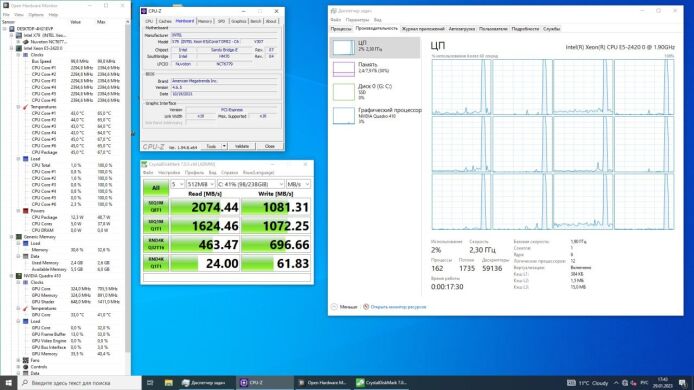Open the View menu in Open Hardware Monitor
694x390 pixels.
[x=19, y=15]
